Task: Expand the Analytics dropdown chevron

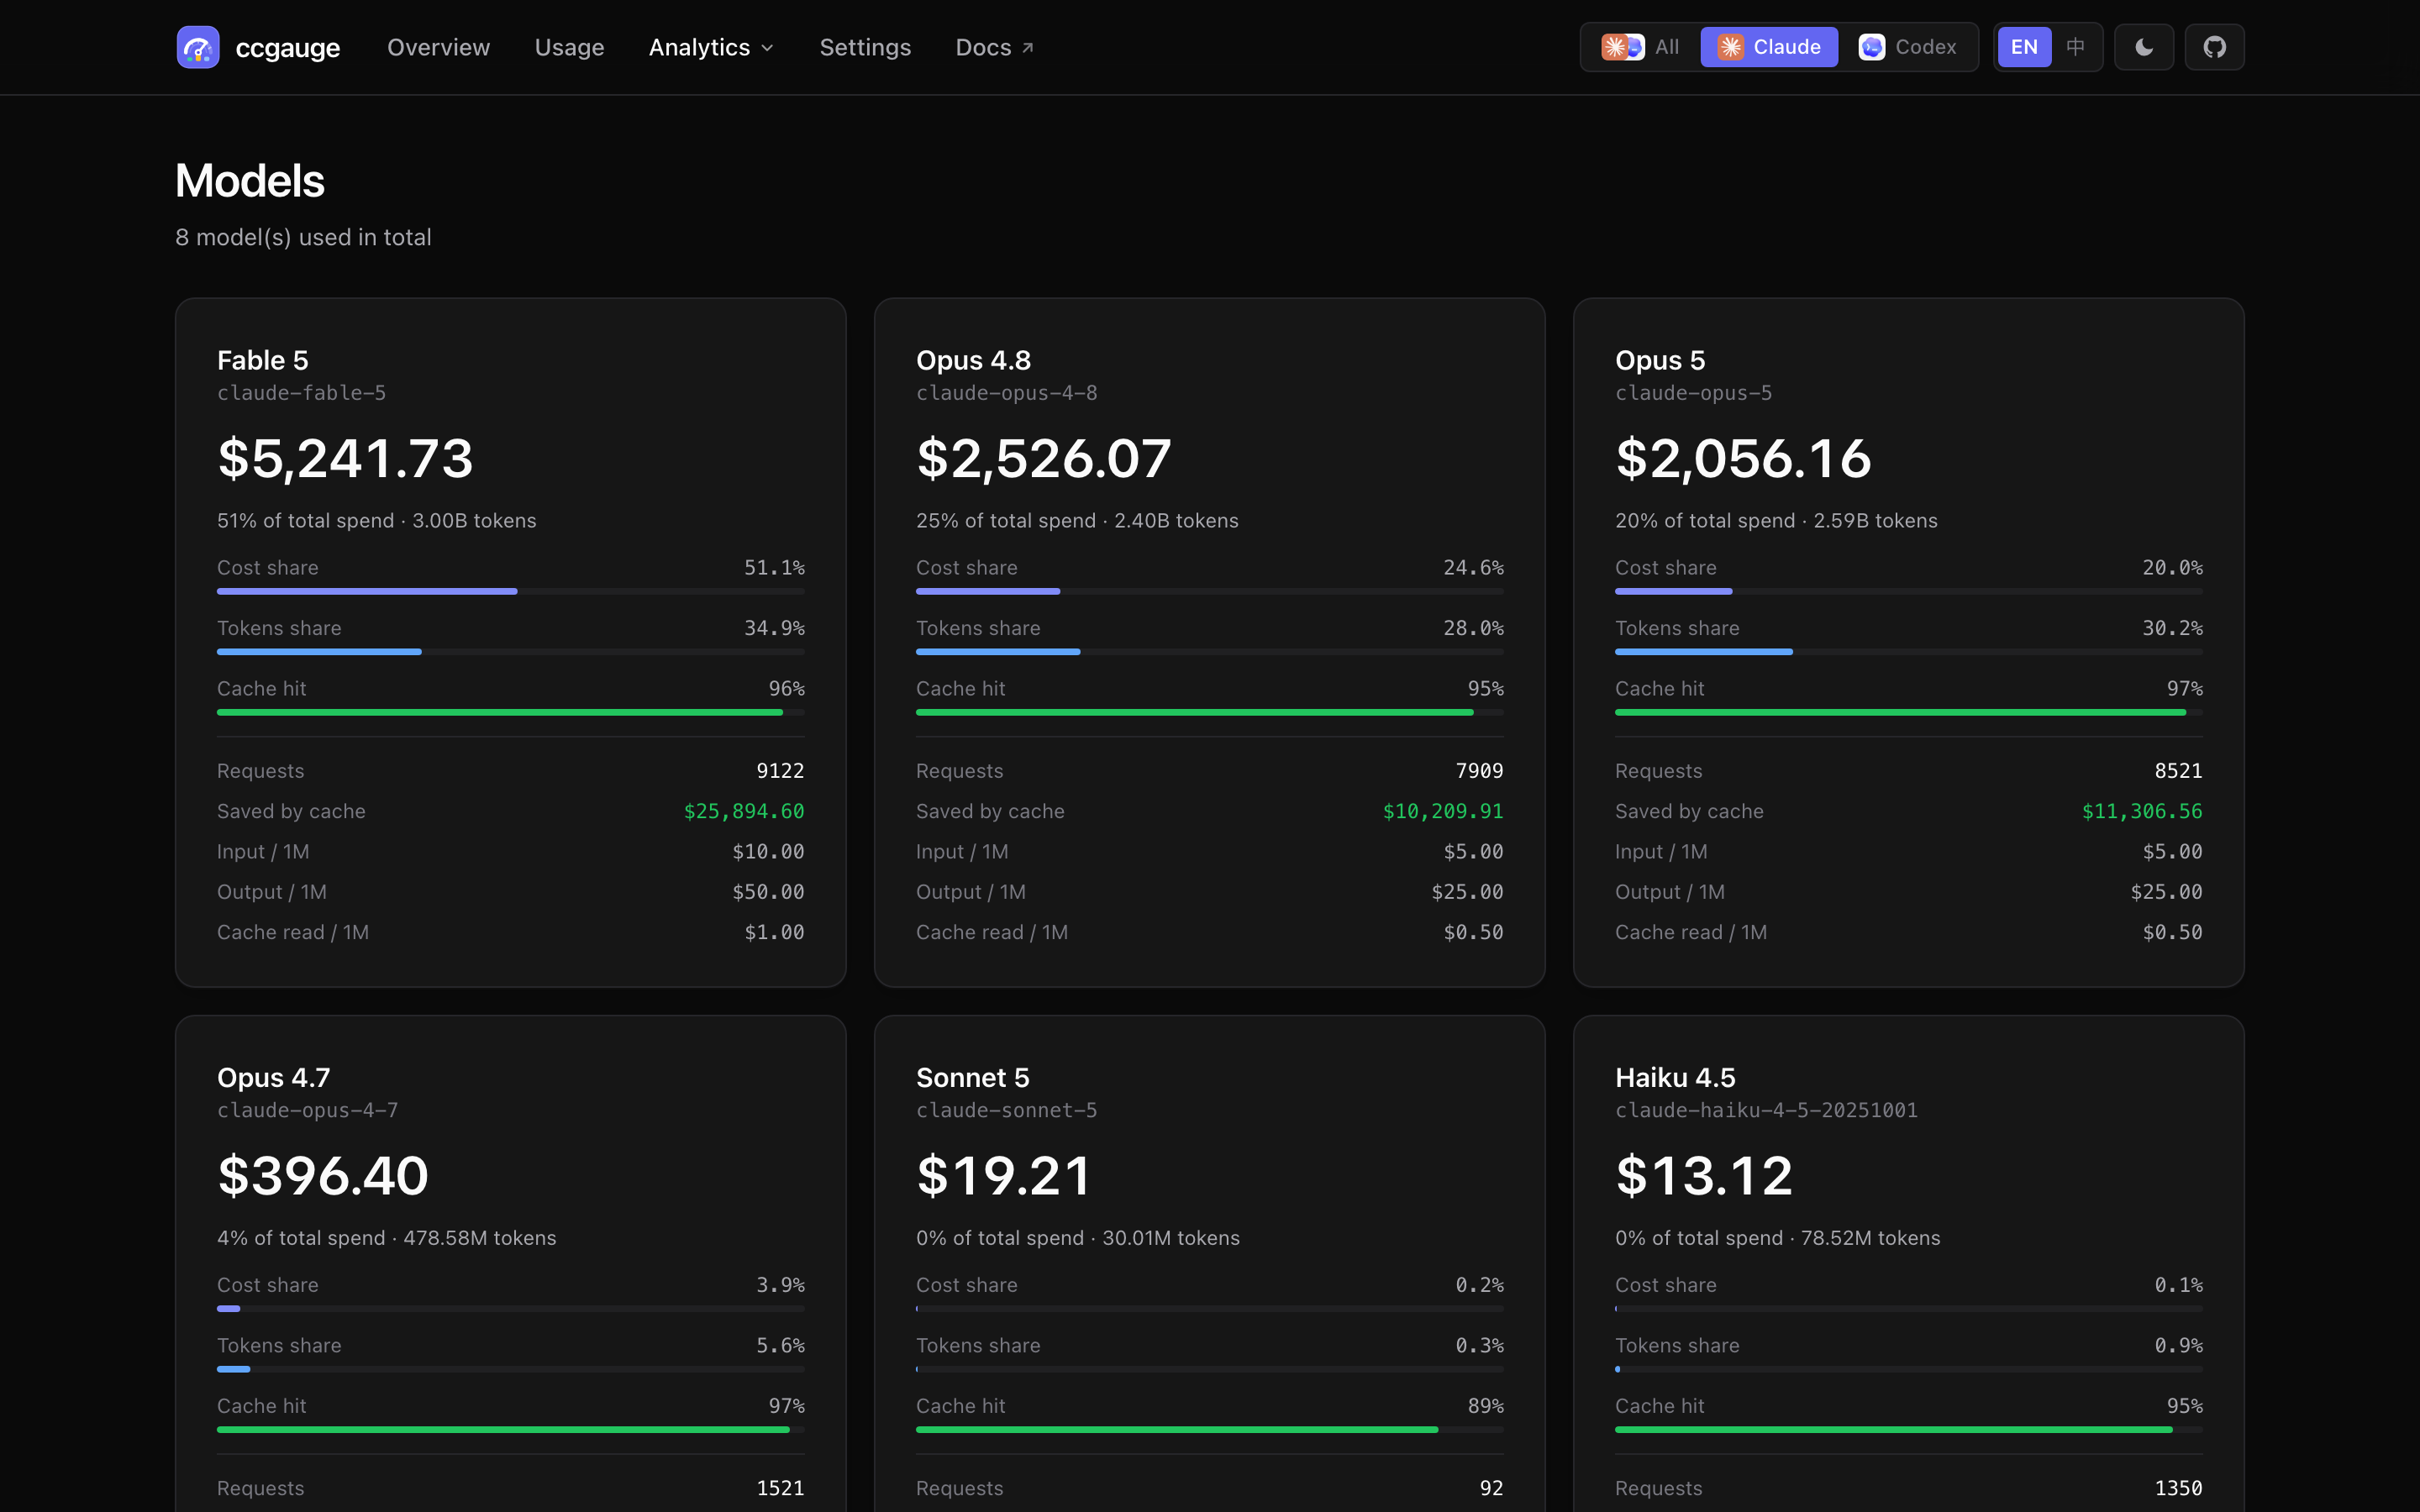Action: 767,48
